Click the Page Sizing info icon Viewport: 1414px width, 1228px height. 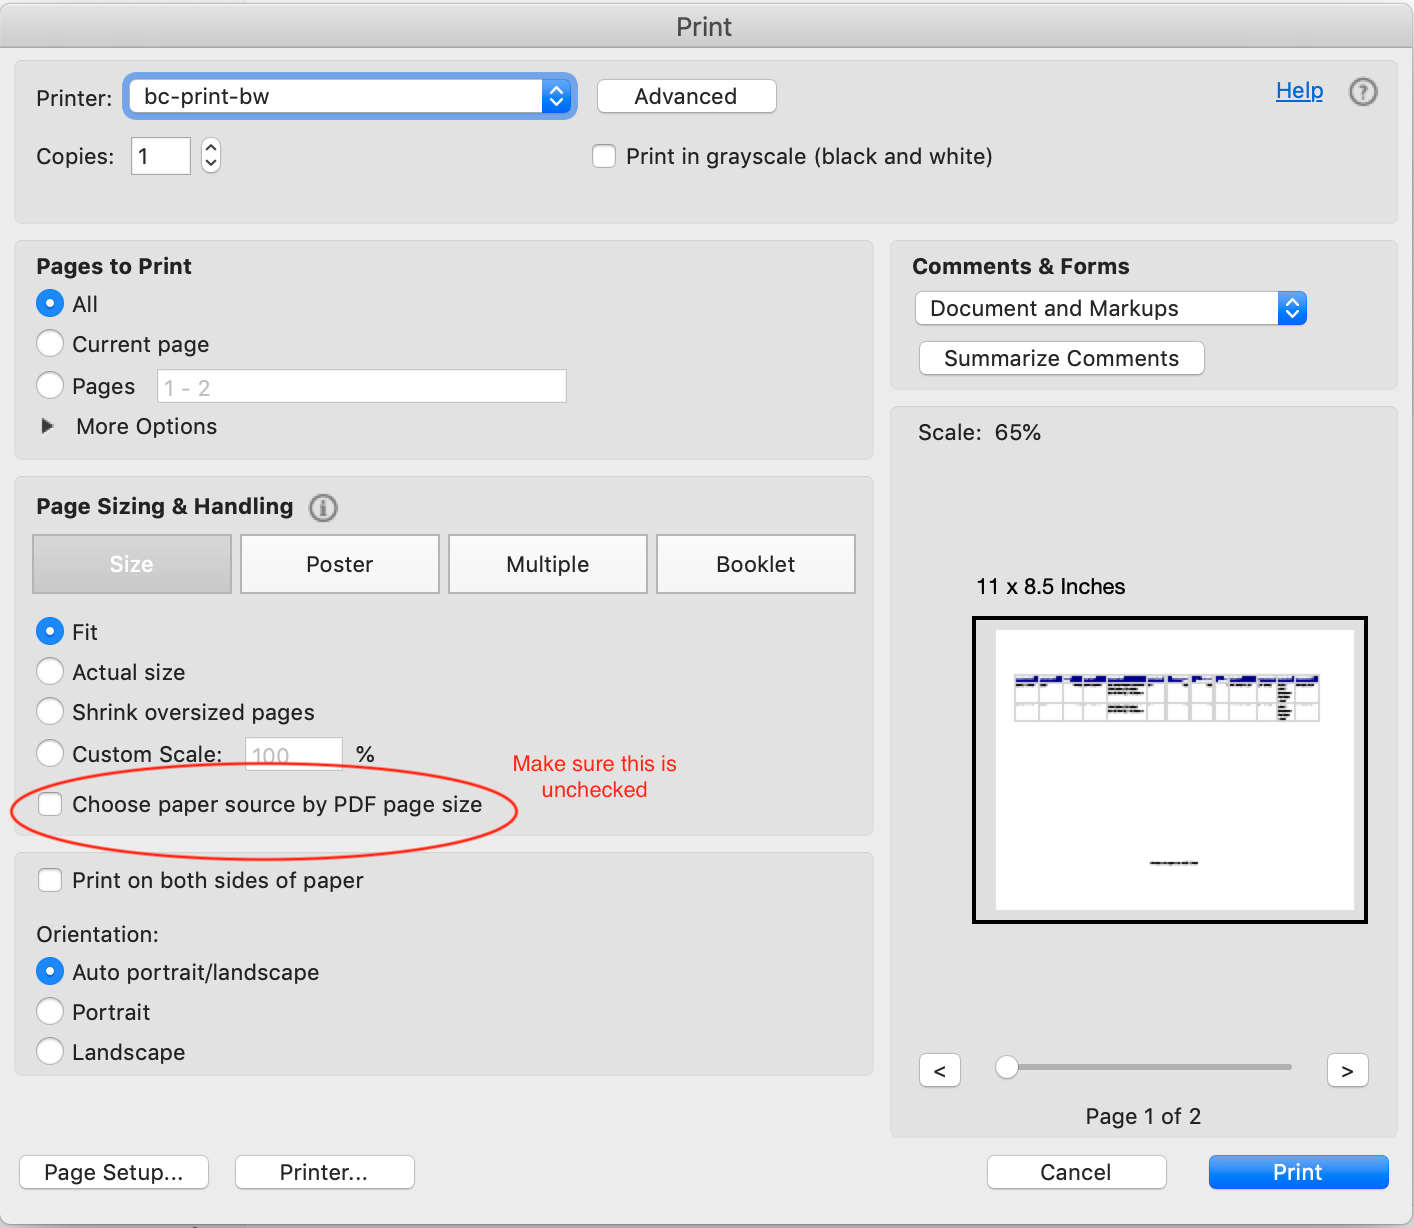323,508
